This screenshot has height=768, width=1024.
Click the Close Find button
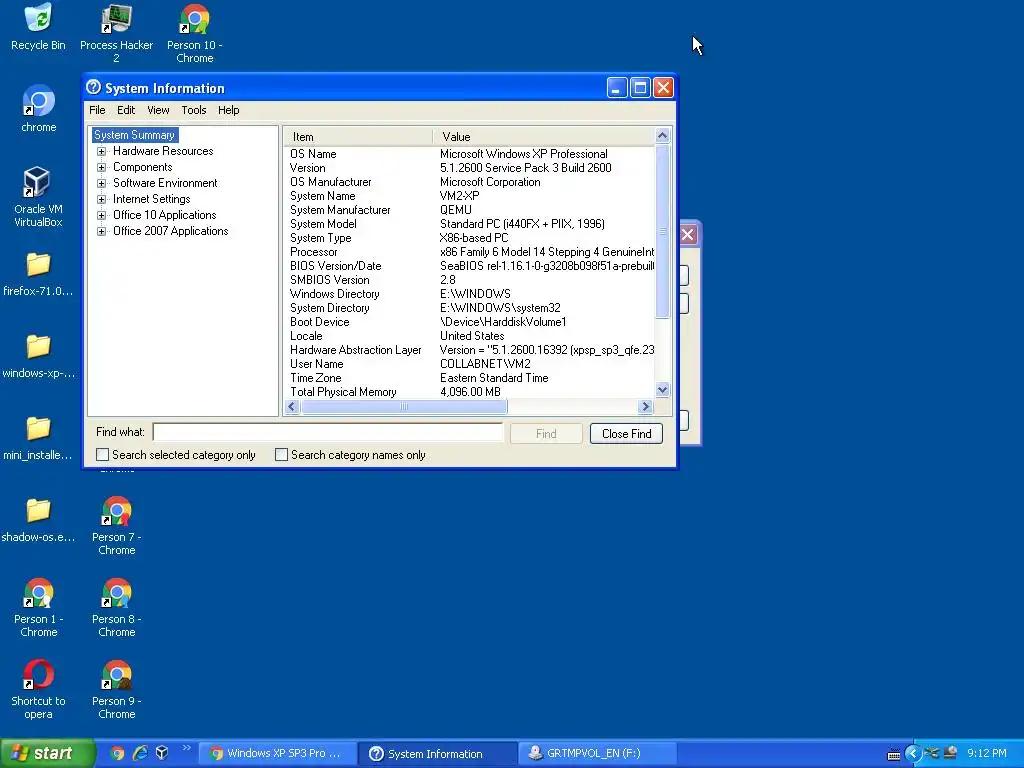(626, 434)
